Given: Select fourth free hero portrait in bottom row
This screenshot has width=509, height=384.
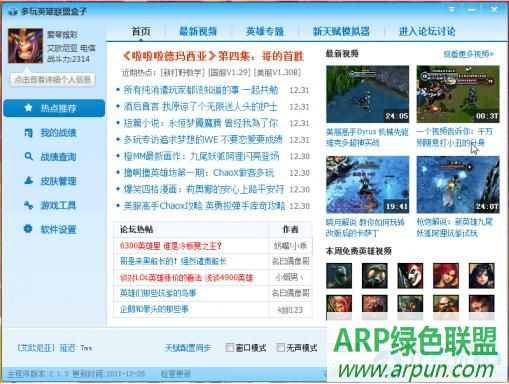Looking at the screenshot, I should pos(446,307).
